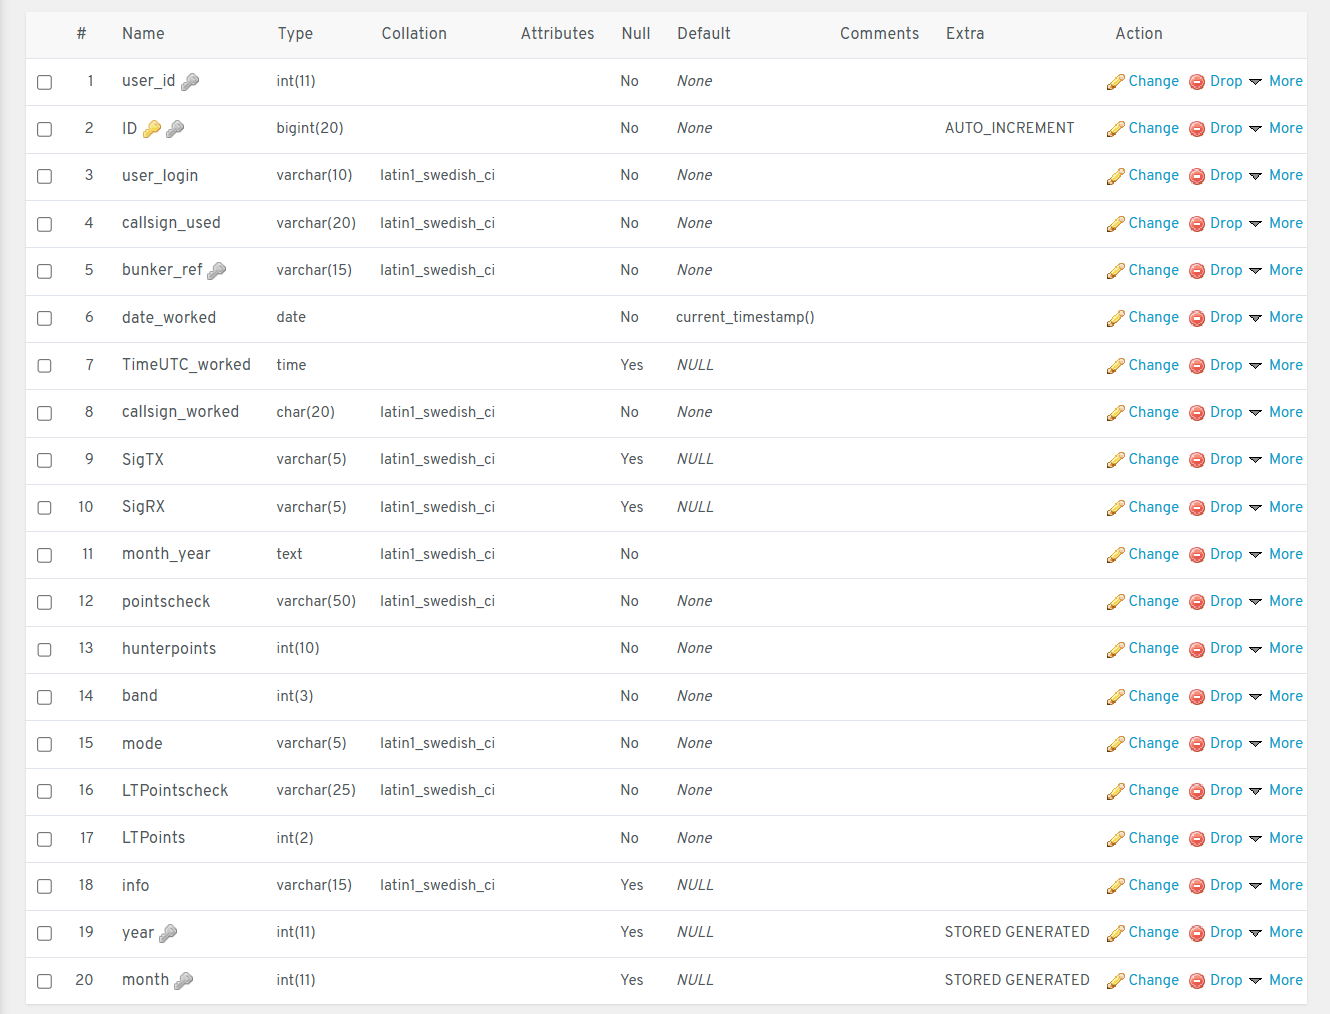The image size is (1330, 1014).
Task: Click Change link for callsign_worked
Action: pyautogui.click(x=1153, y=412)
